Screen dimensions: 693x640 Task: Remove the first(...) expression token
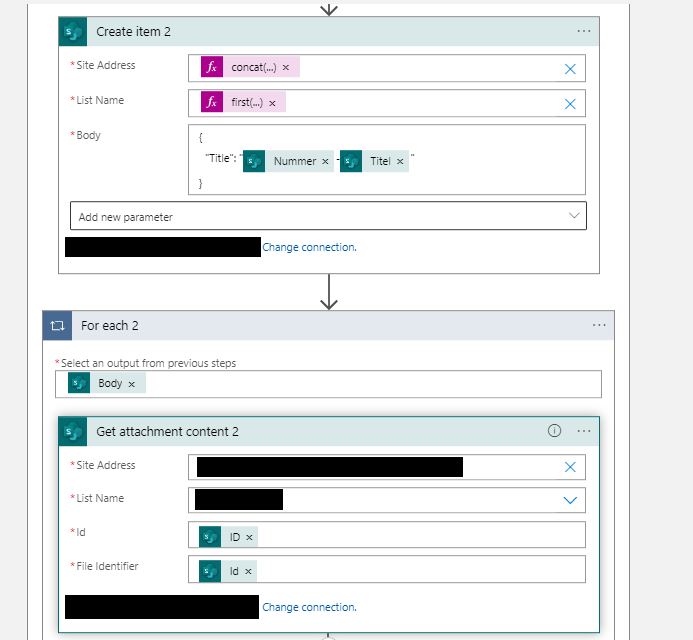point(272,103)
